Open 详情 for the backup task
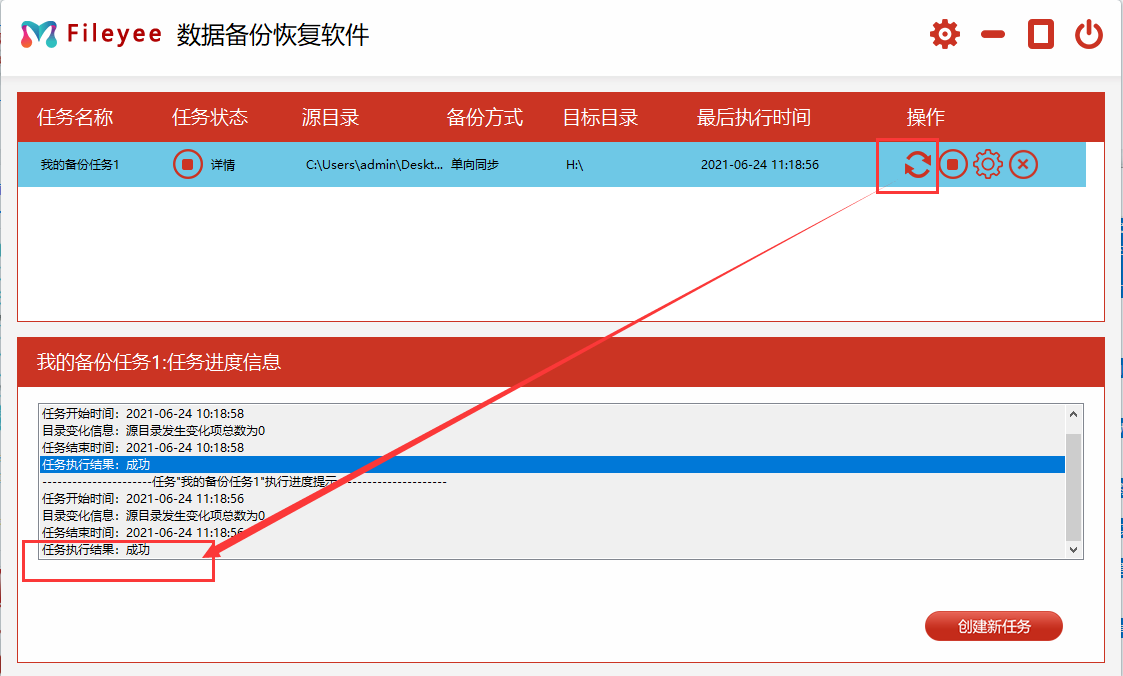 point(223,165)
